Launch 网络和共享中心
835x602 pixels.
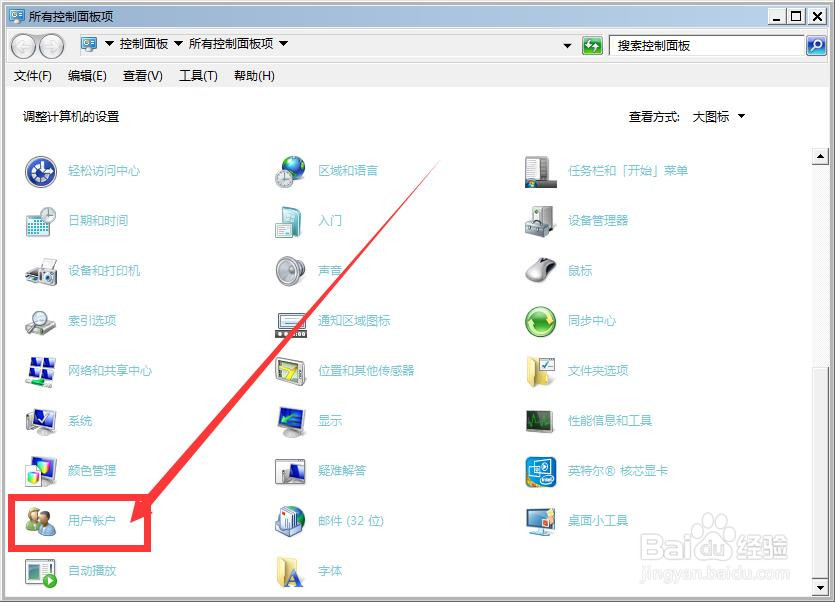coord(110,371)
